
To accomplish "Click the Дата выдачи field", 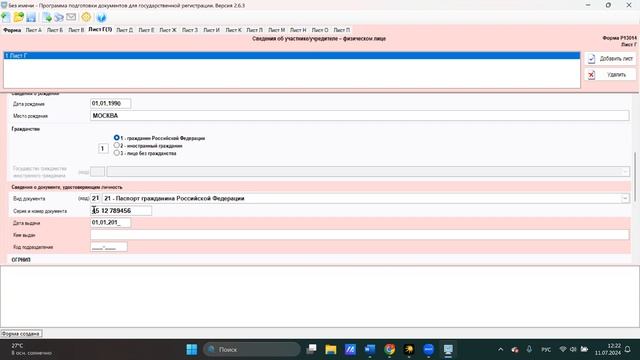I will [111, 222].
